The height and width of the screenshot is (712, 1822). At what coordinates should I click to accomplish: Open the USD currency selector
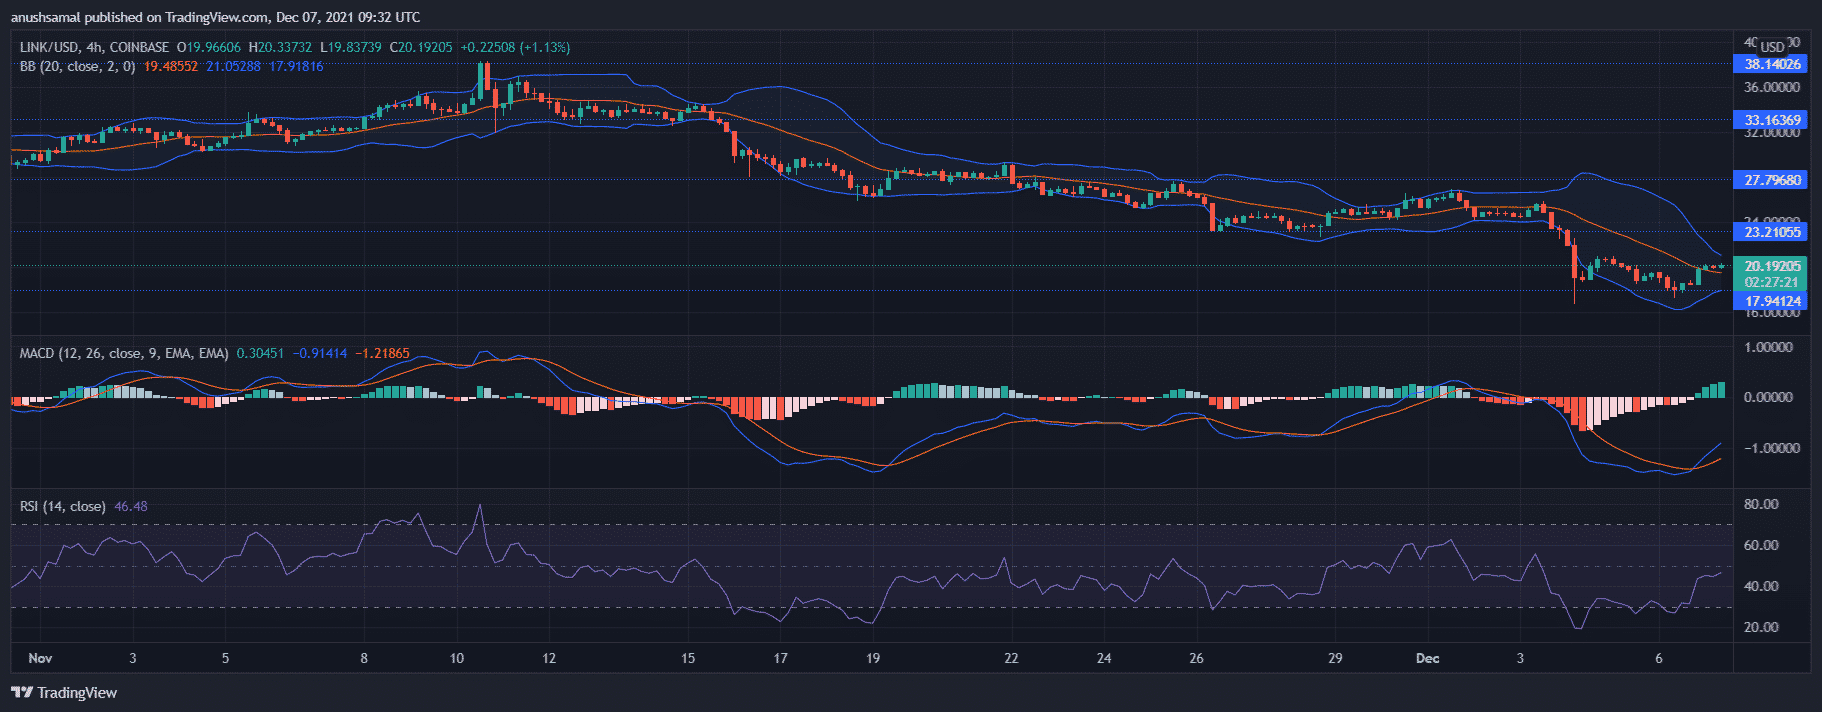click(1773, 47)
